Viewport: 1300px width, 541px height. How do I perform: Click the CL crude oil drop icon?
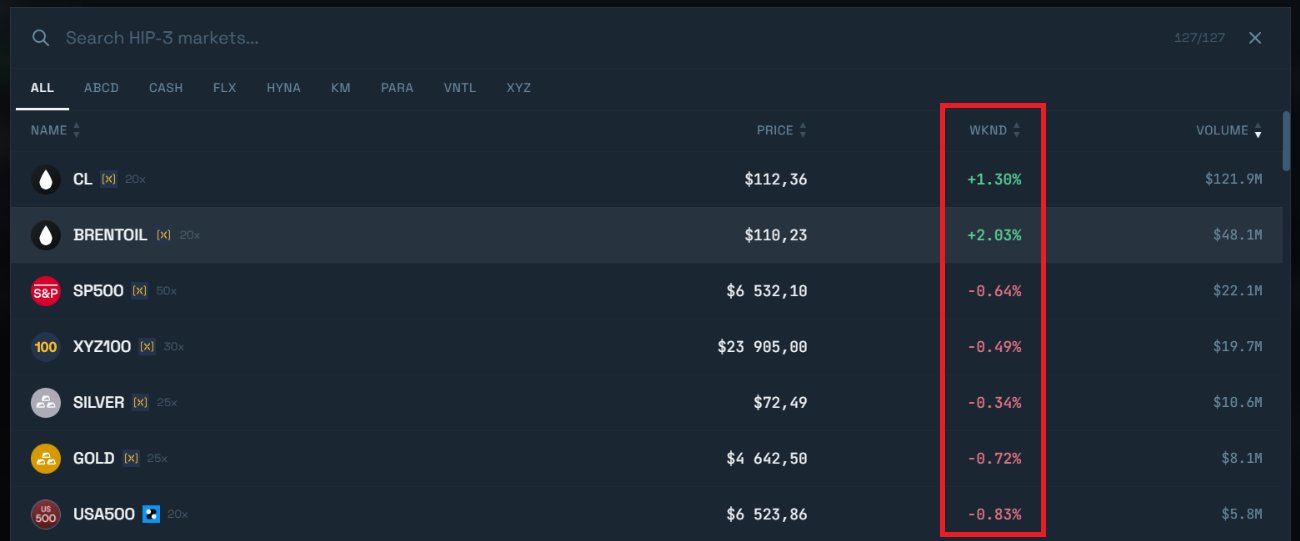(x=45, y=180)
